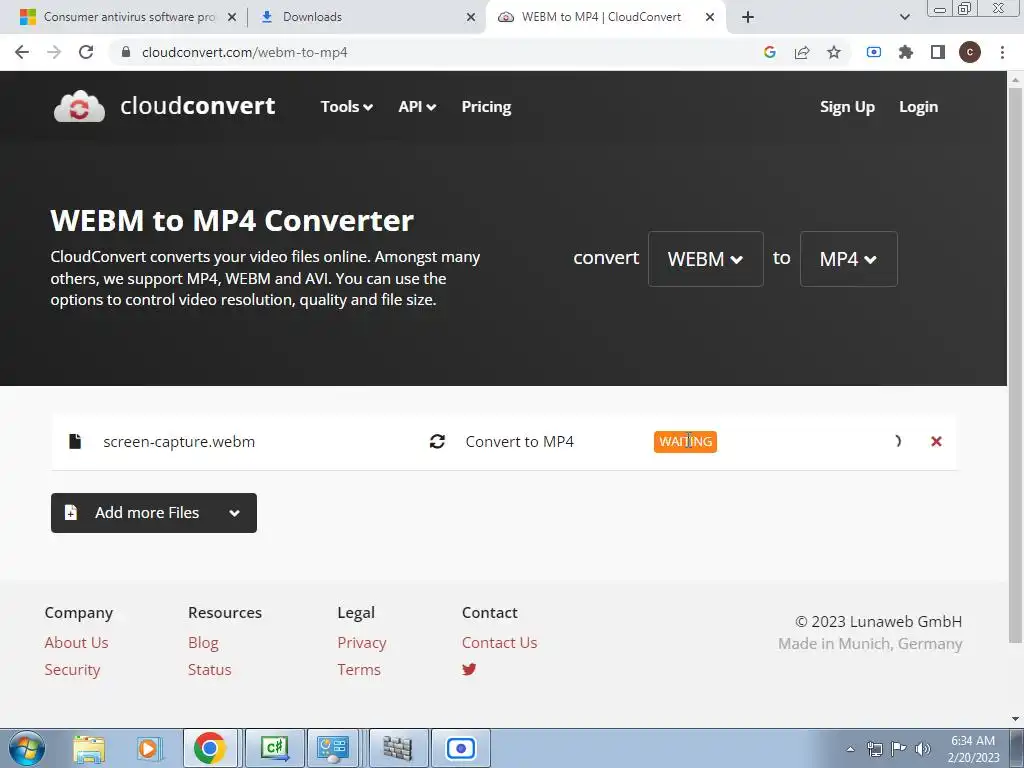Screen dimensions: 1024x768
Task: Click the address bar URL field
Action: (431, 52)
